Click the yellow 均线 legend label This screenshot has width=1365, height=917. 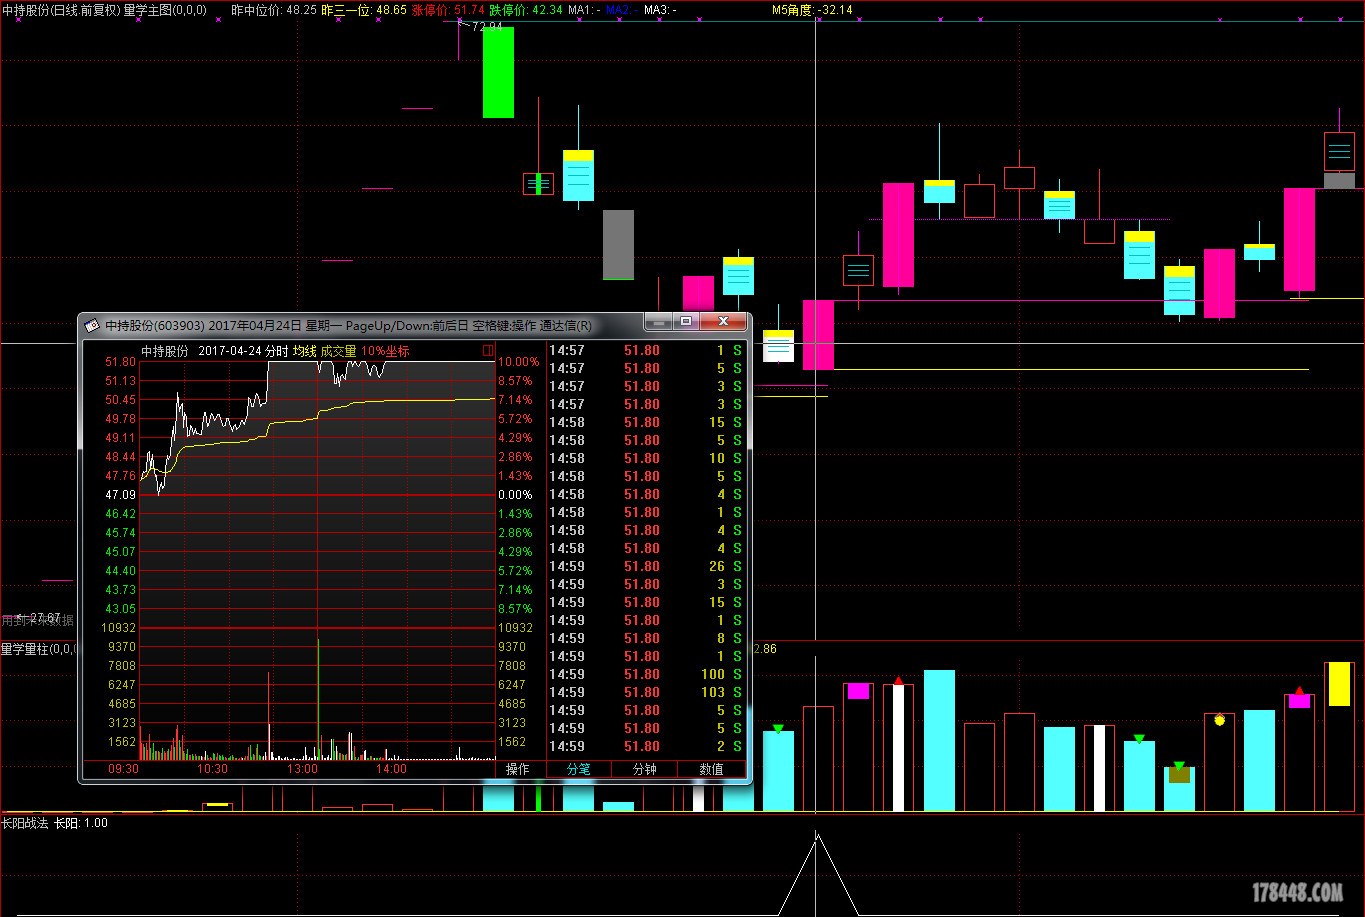(x=304, y=351)
